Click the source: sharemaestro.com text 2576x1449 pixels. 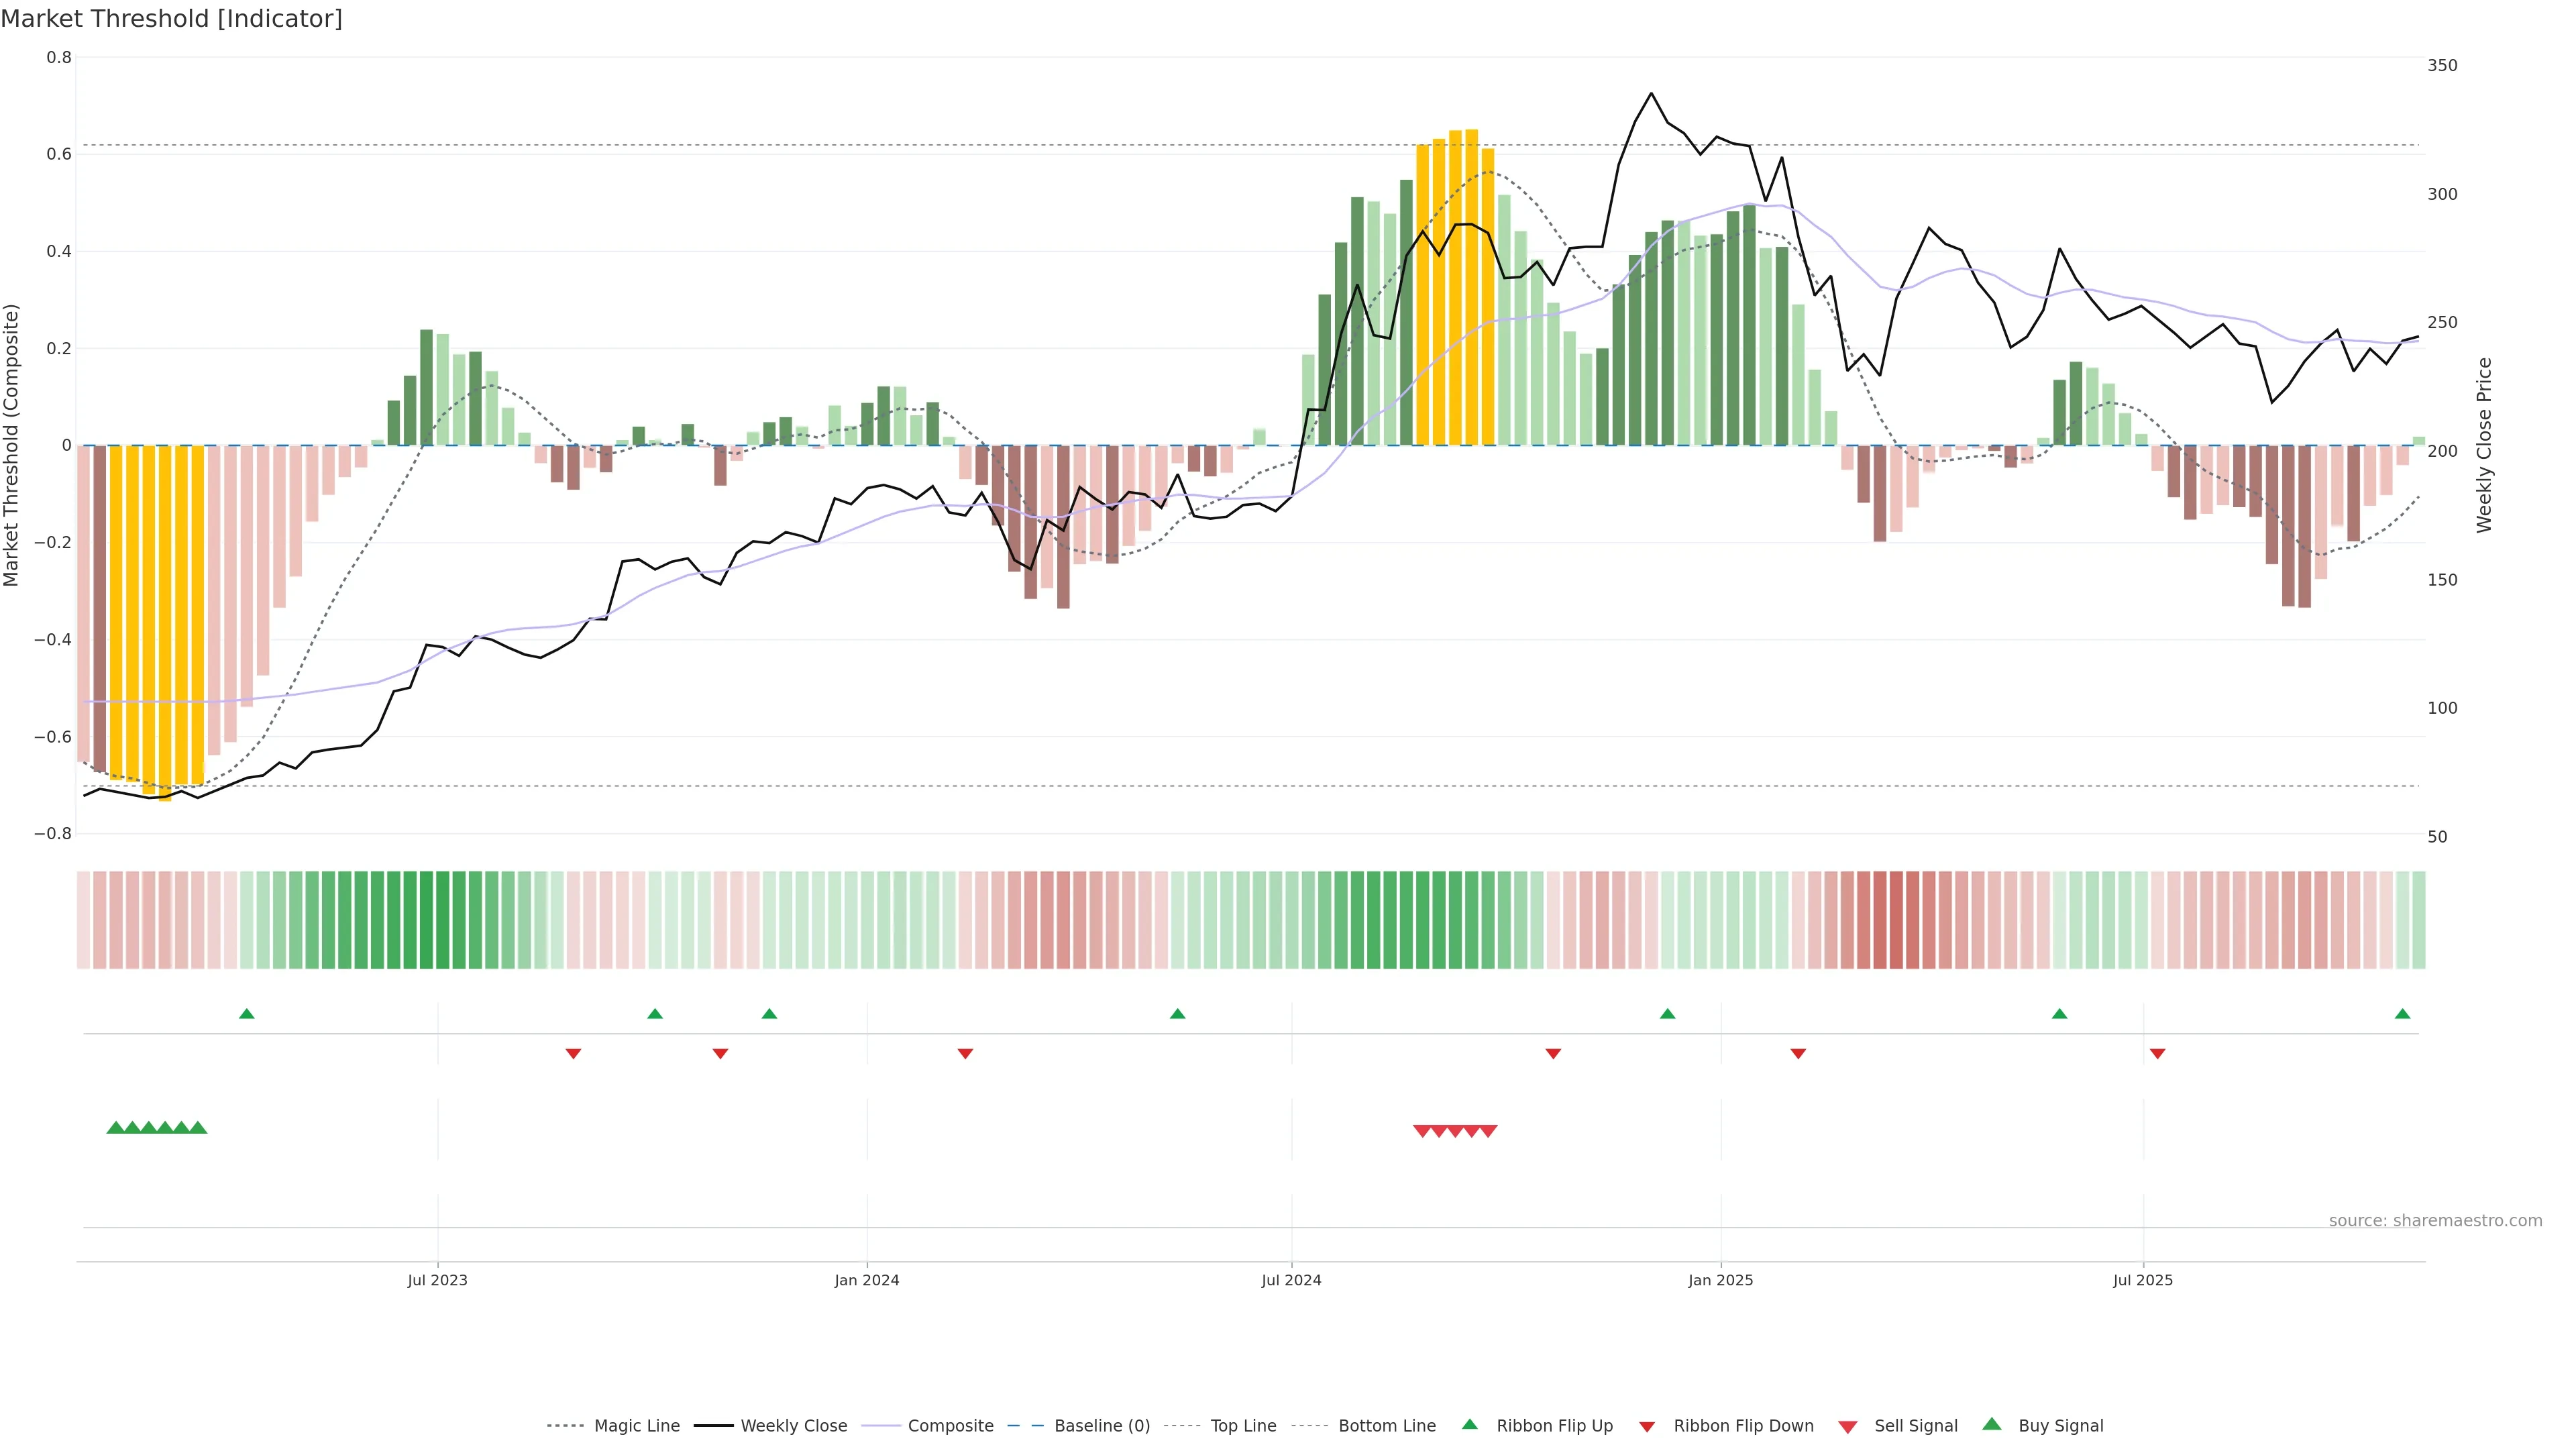2435,1221
